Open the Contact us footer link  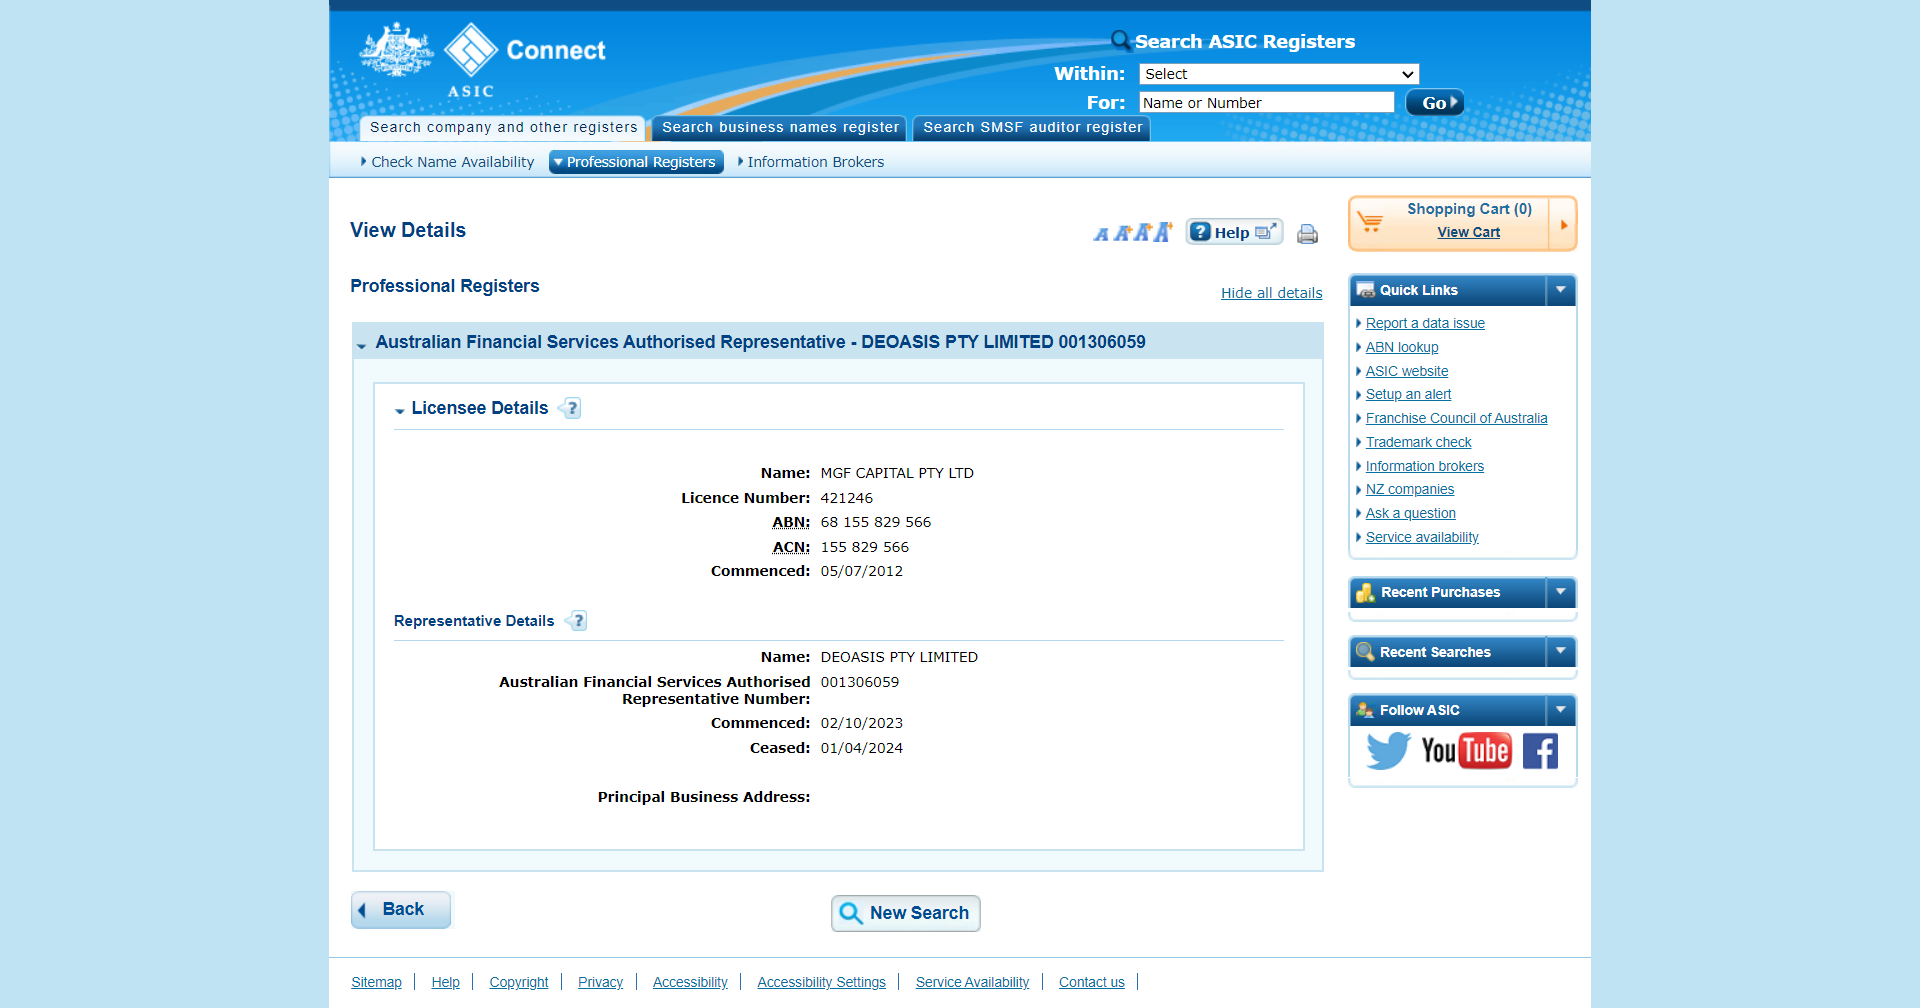tap(1091, 982)
